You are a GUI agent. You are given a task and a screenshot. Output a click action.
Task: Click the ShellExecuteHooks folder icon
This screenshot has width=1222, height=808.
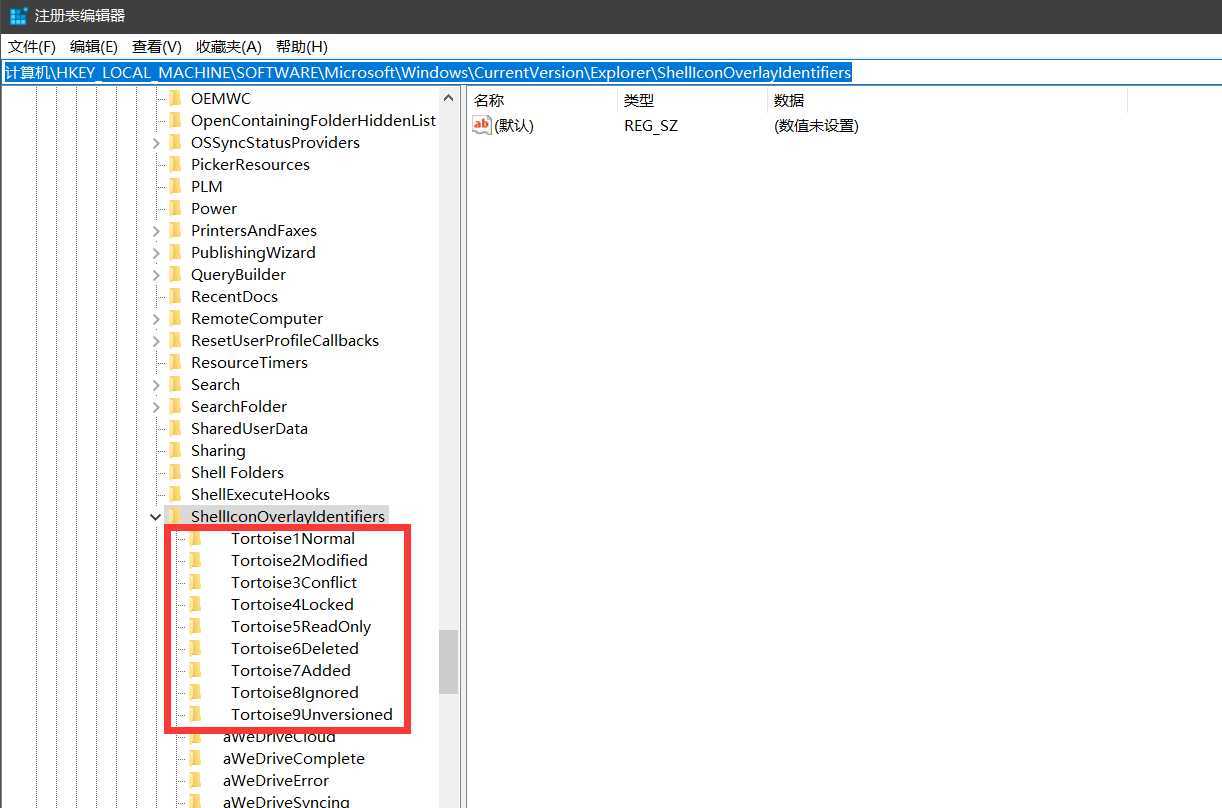pos(175,494)
